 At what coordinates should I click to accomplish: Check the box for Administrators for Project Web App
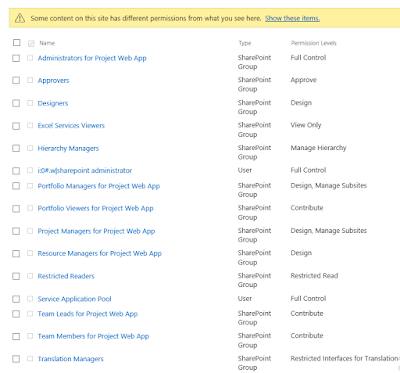[16, 58]
